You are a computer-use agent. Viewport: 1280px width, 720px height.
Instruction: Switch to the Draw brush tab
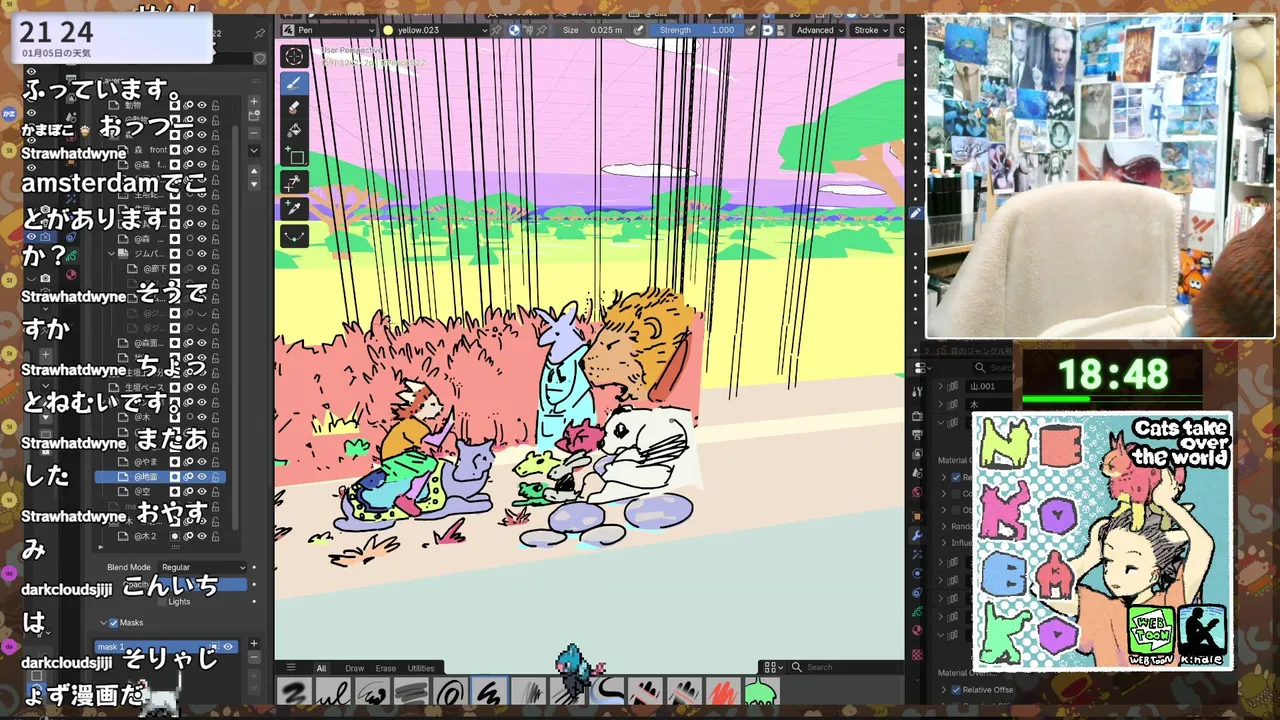coord(354,668)
